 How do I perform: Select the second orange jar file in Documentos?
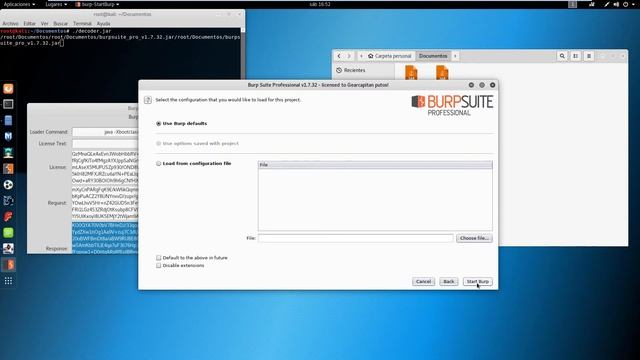click(442, 72)
